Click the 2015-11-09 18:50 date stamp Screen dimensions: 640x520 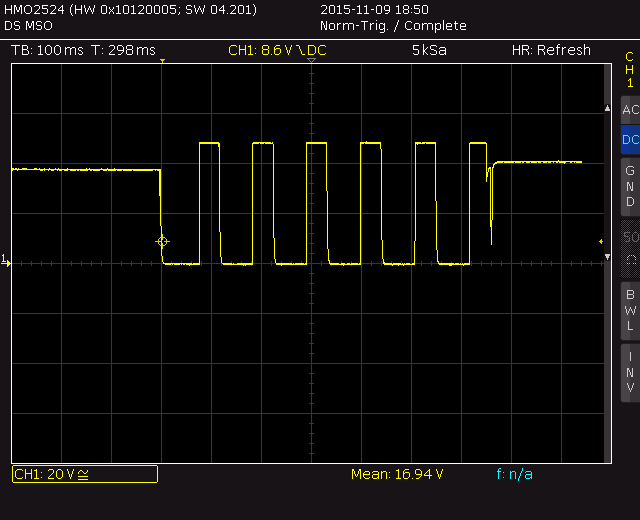374,9
